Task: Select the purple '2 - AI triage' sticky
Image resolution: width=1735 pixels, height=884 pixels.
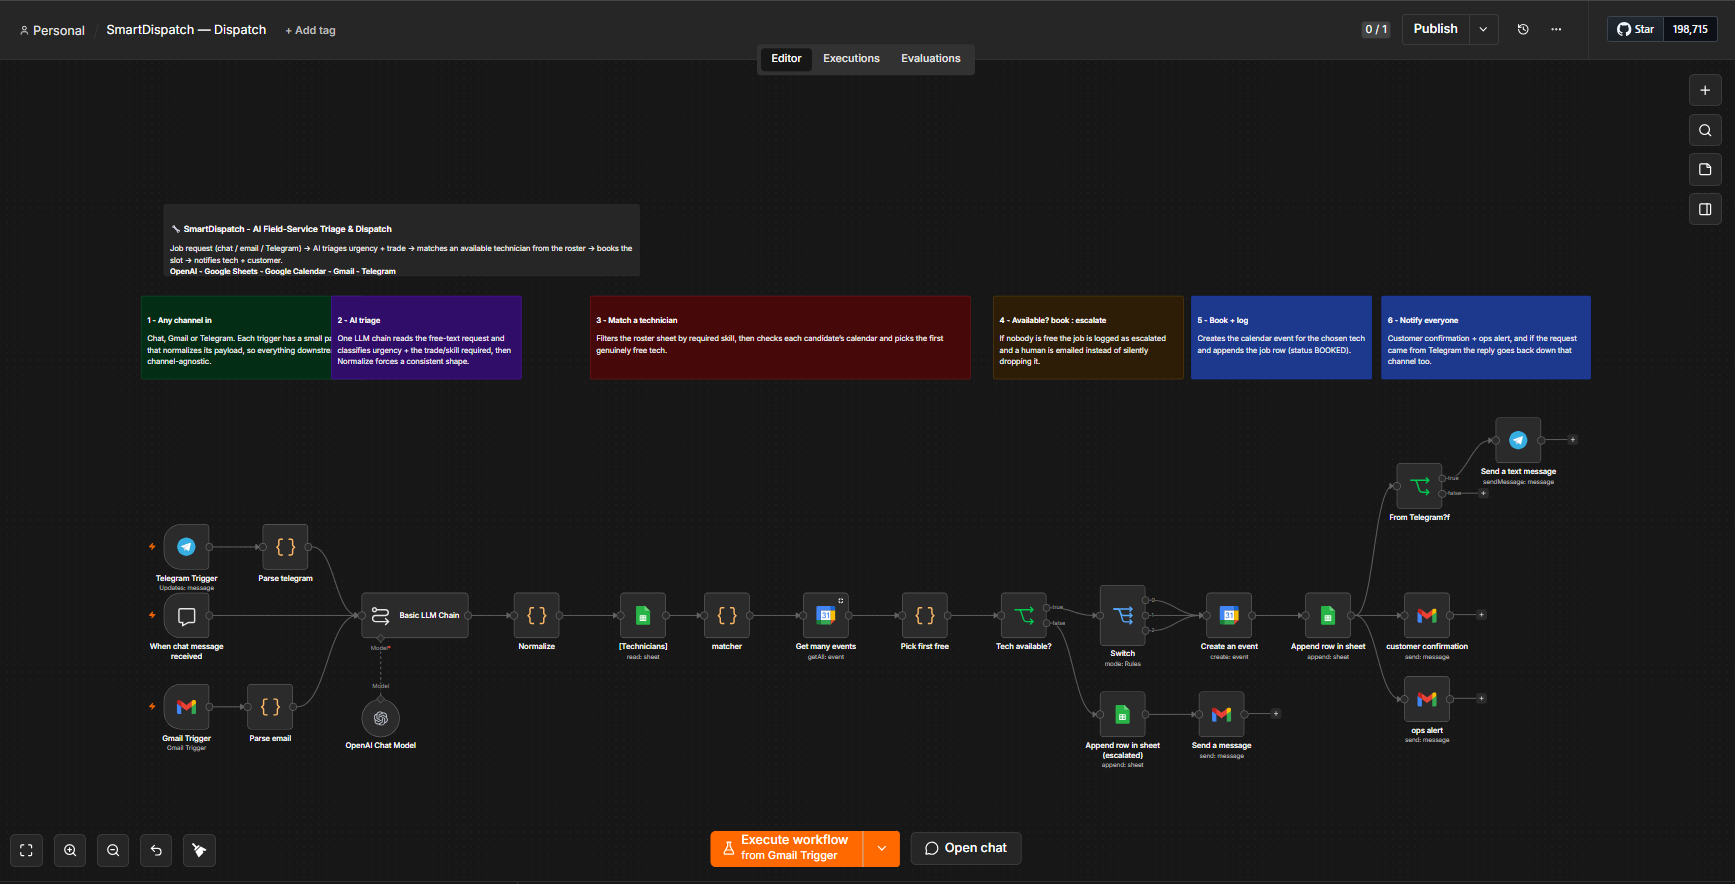Action: click(x=426, y=337)
